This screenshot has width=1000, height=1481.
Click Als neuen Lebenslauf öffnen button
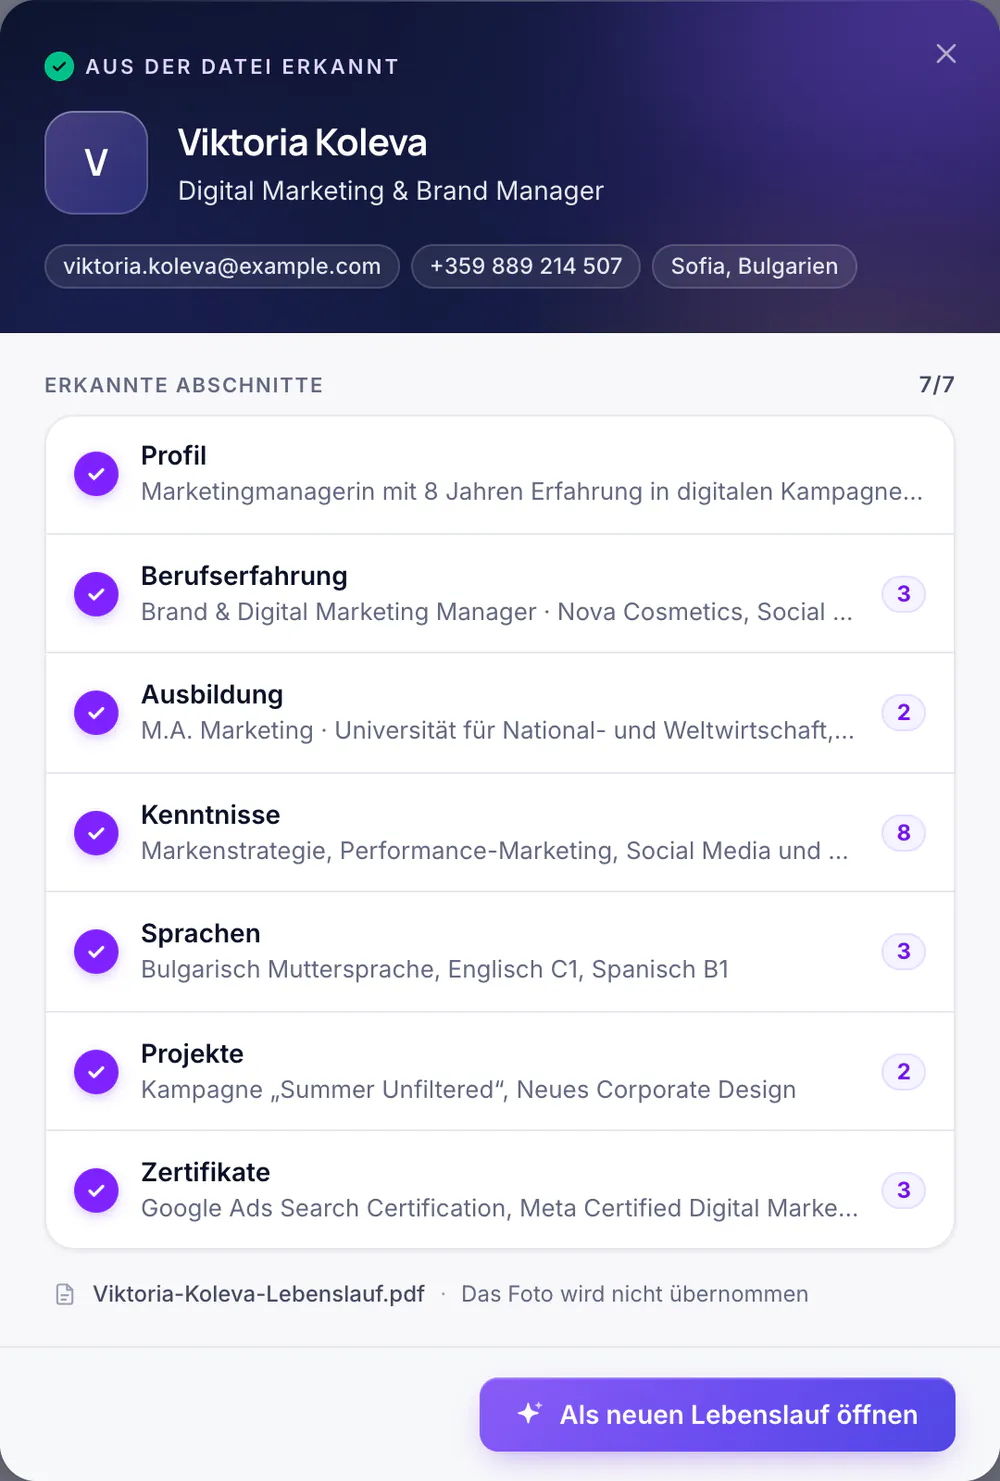717,1414
